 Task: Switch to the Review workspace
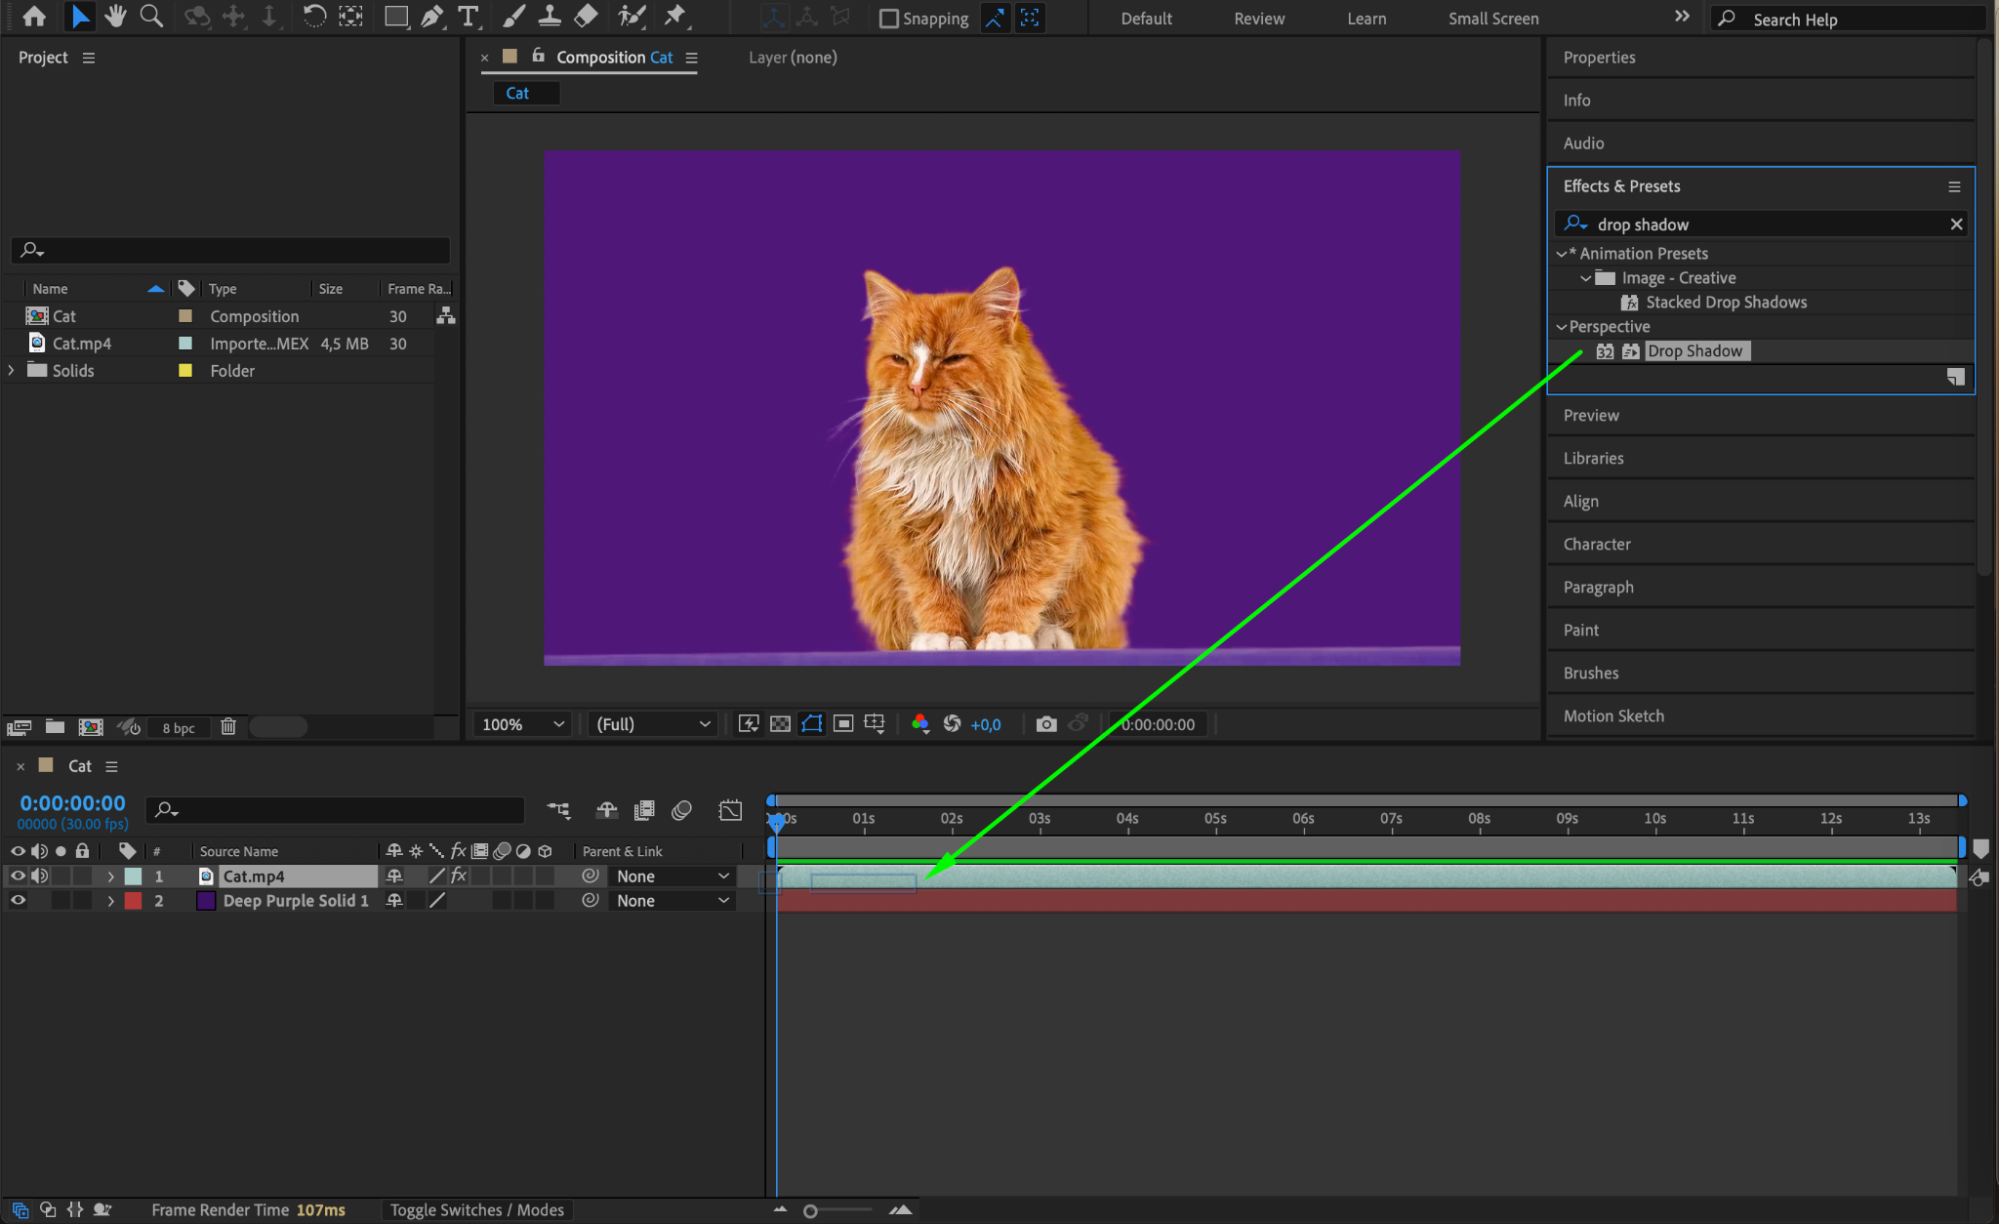pos(1258,18)
